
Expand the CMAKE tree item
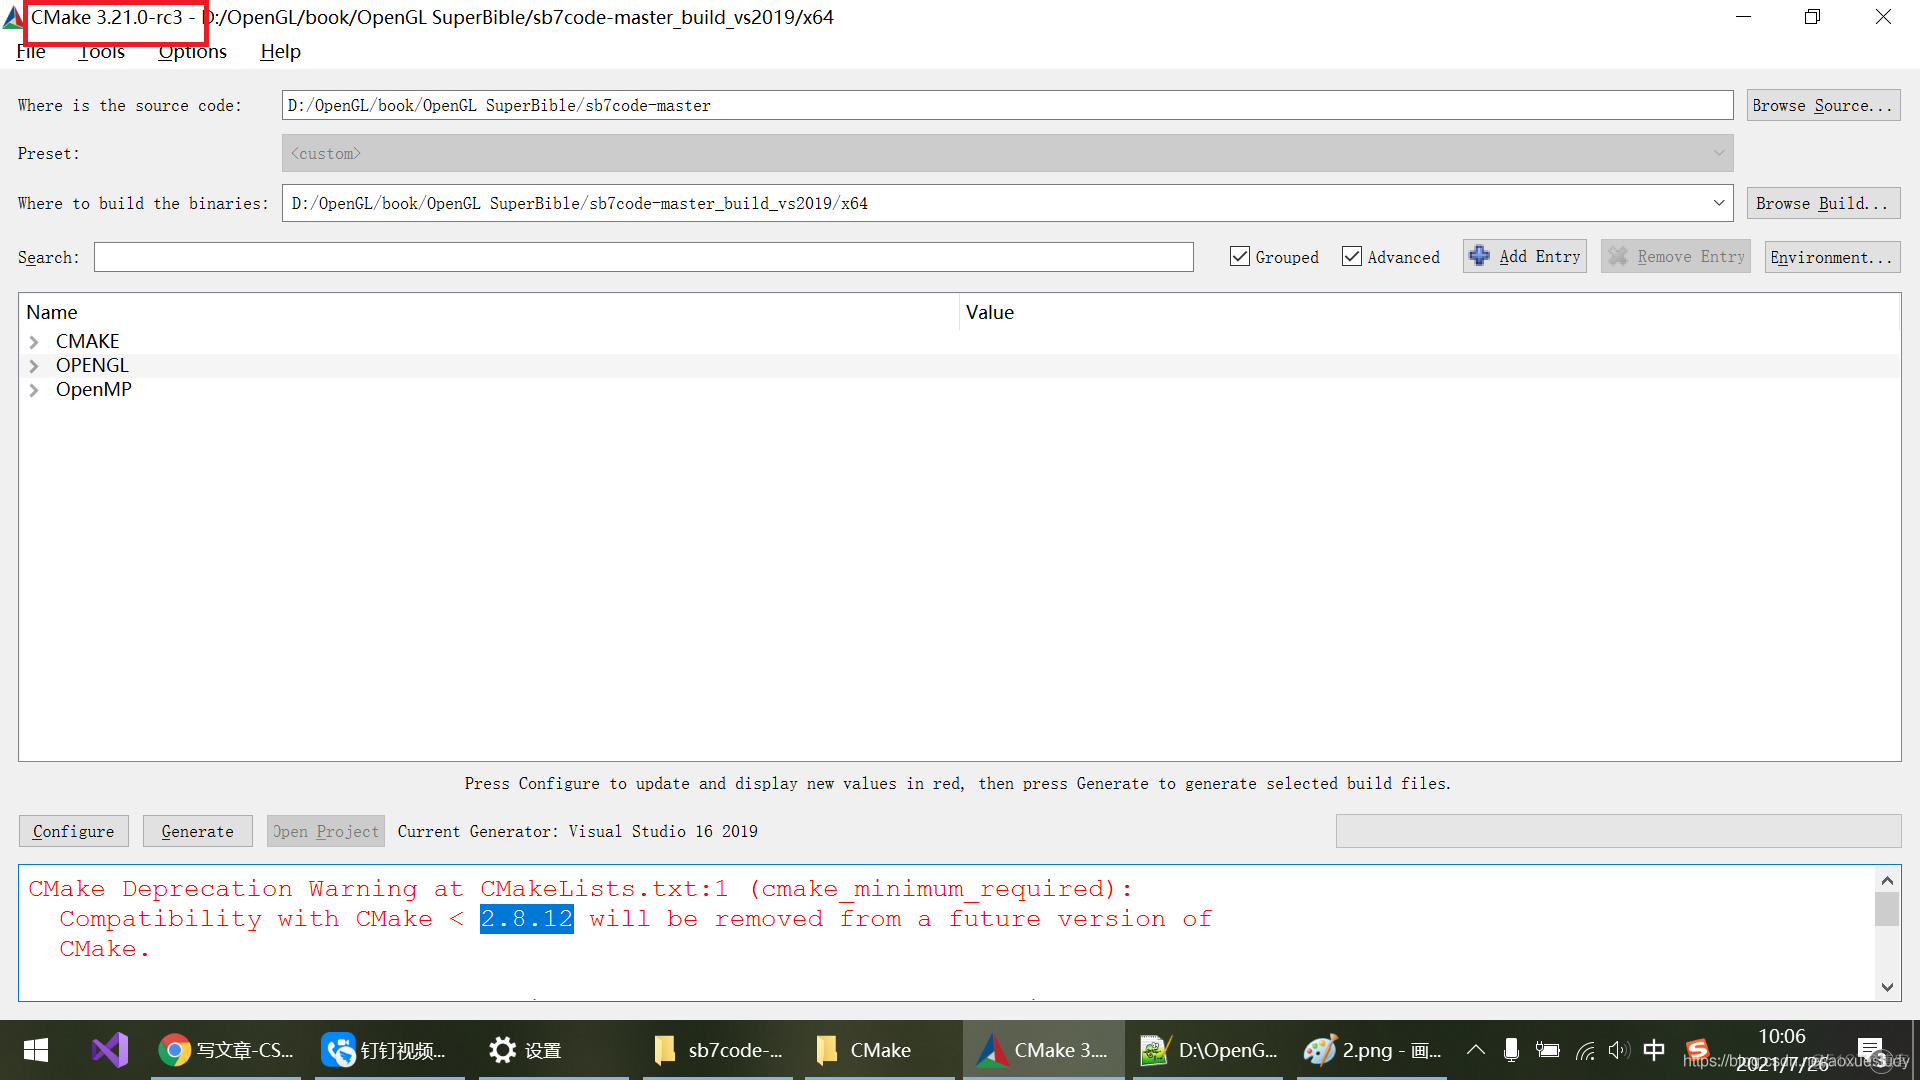pos(34,342)
